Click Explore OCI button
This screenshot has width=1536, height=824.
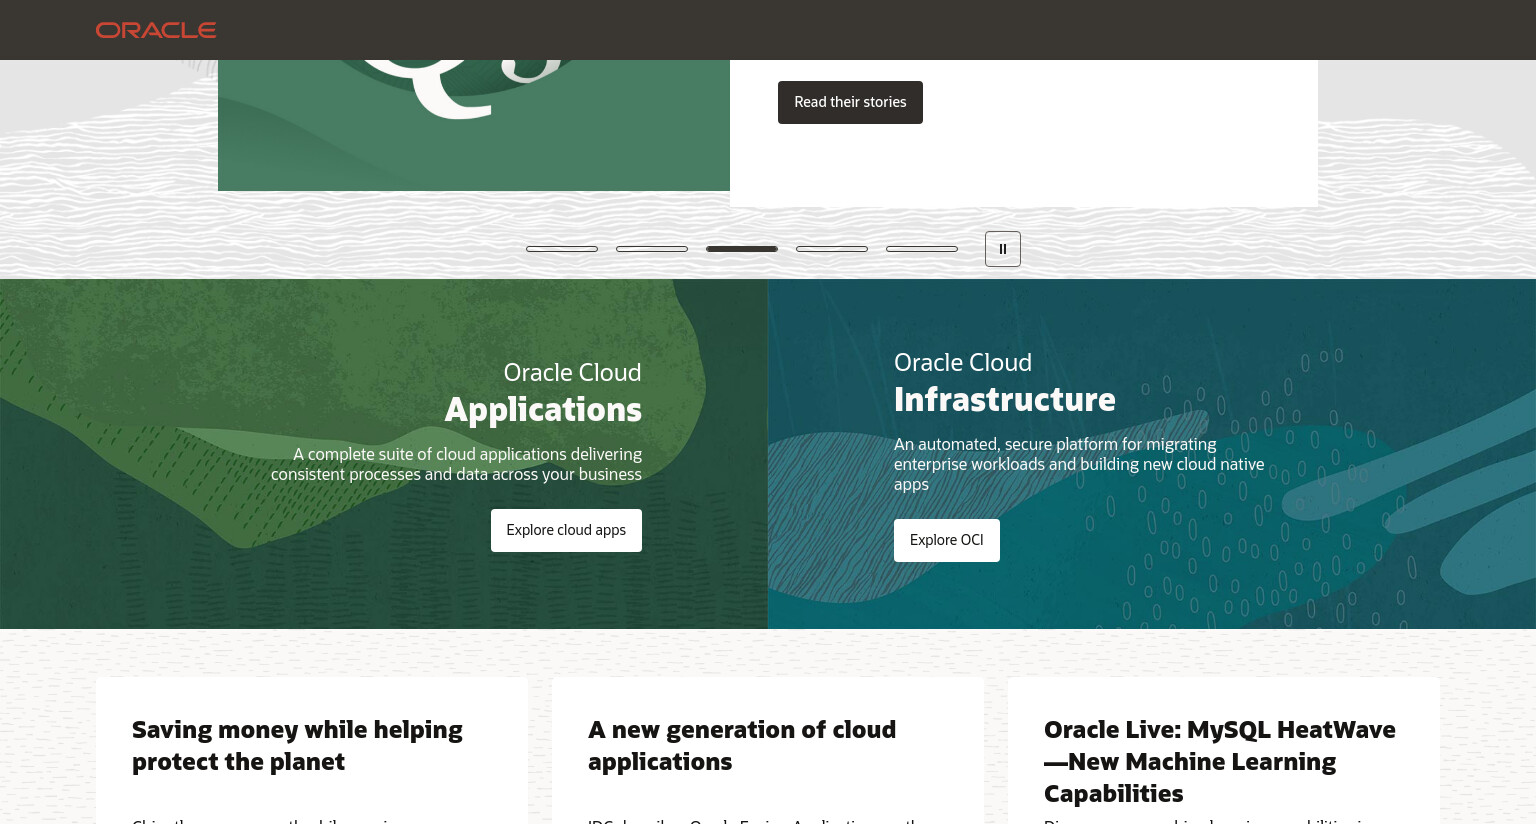(x=947, y=540)
